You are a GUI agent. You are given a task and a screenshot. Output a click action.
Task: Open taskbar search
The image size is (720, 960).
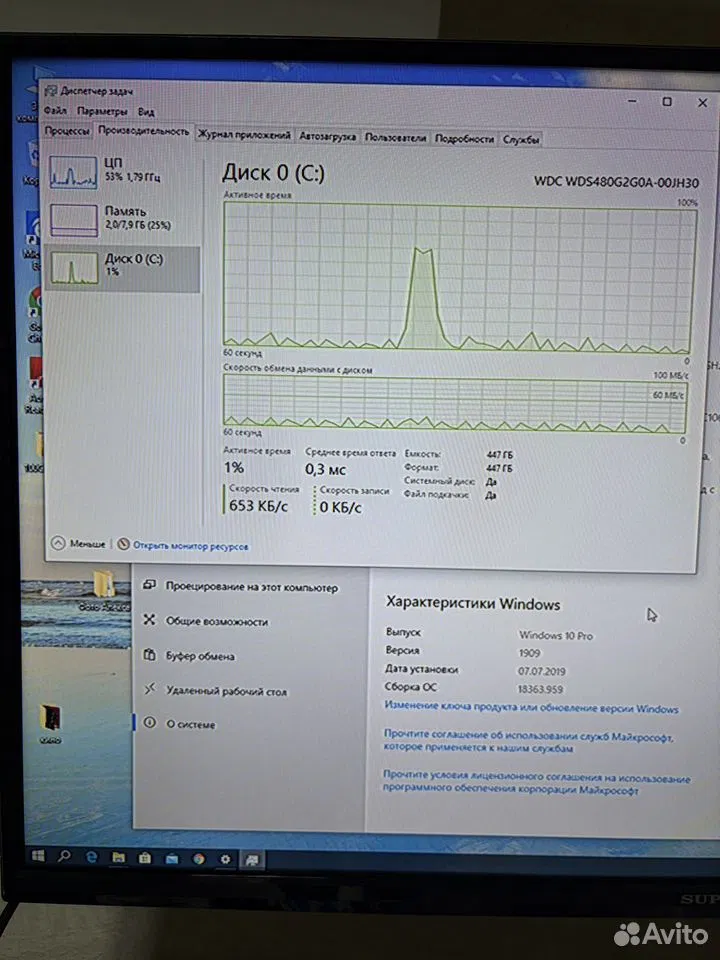(x=64, y=856)
